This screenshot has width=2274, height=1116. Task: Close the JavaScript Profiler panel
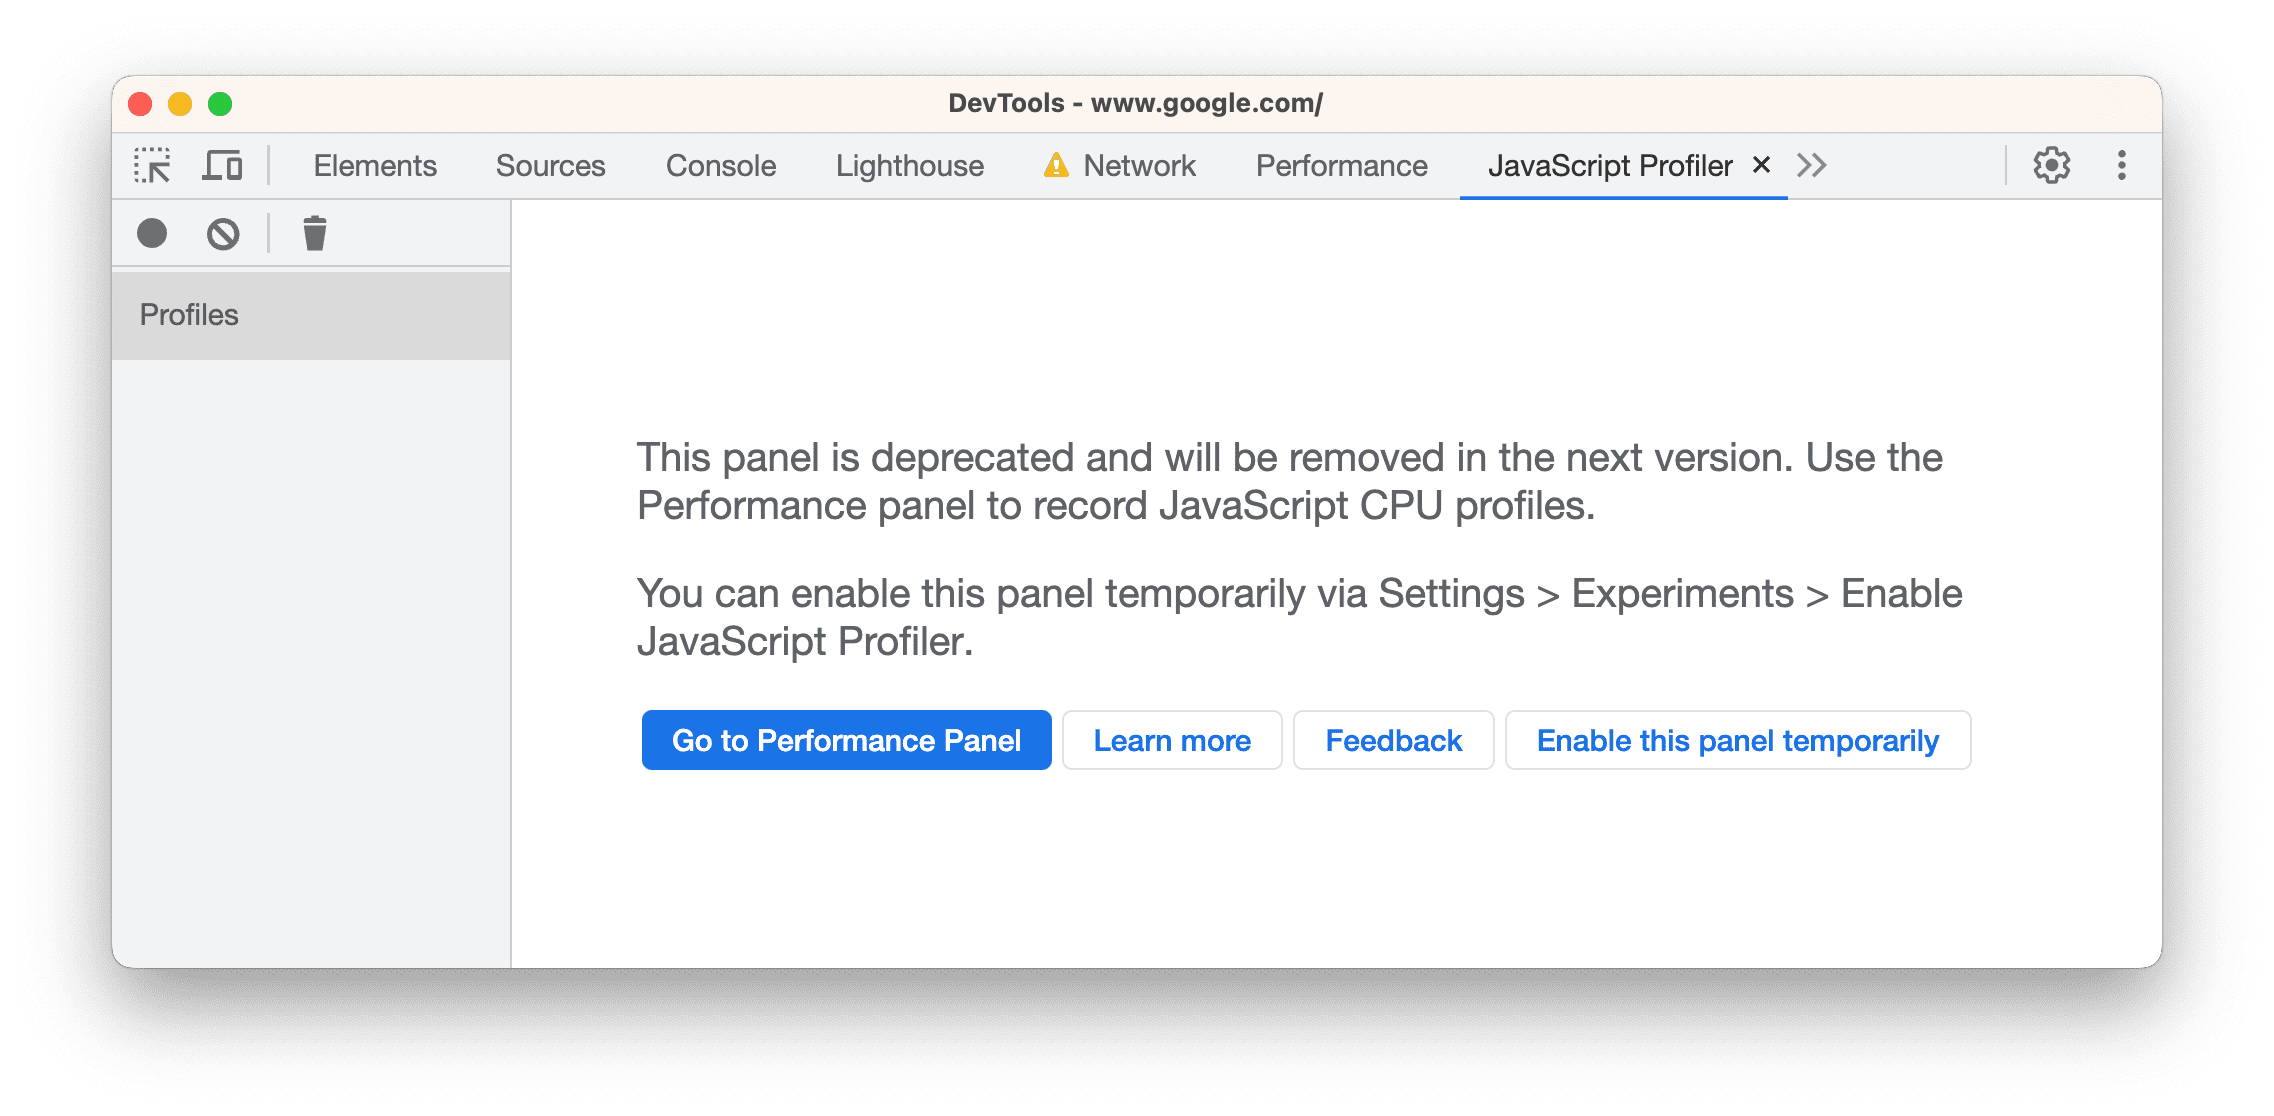click(1759, 164)
